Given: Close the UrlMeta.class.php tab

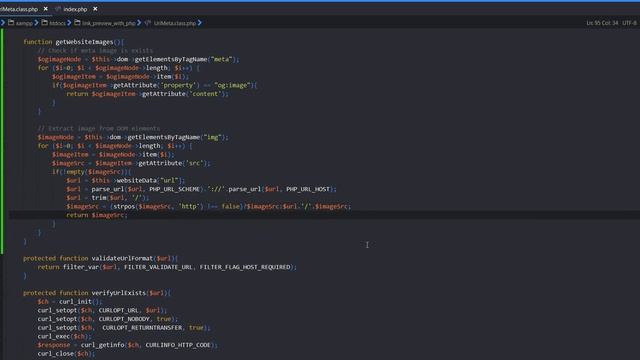Looking at the screenshot, I should [x=45, y=9].
